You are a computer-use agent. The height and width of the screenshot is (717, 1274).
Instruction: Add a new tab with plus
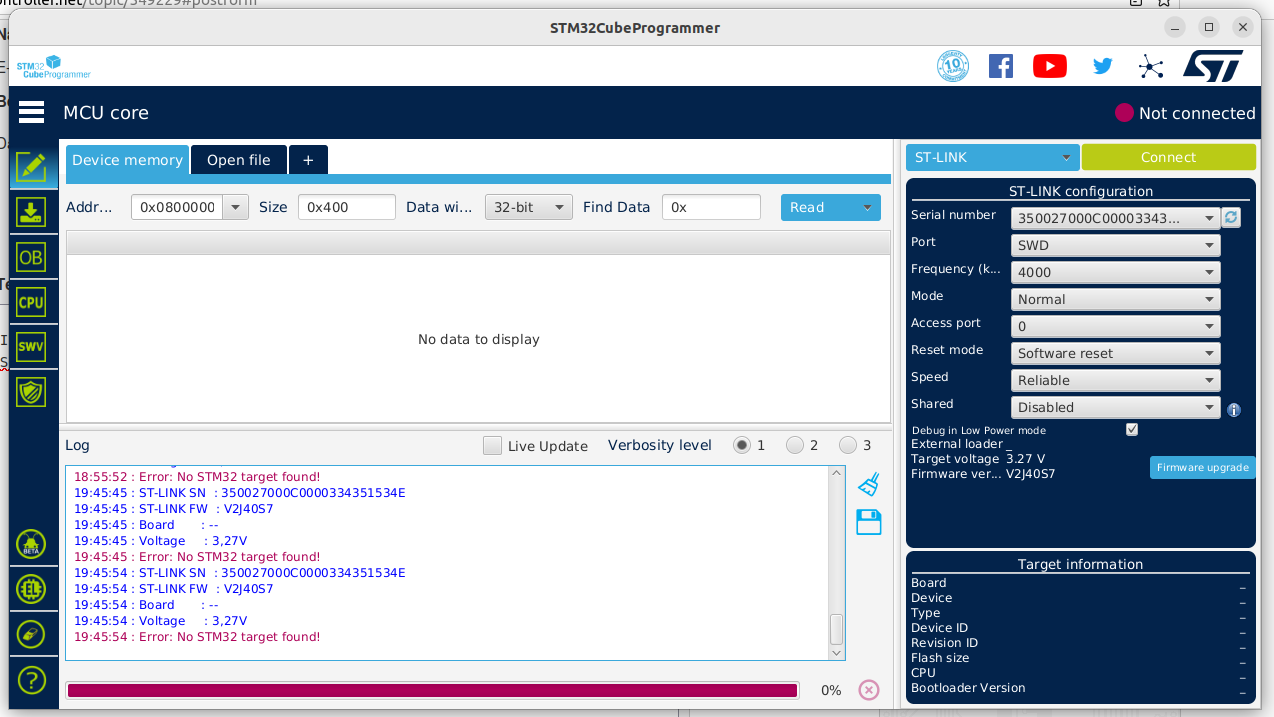click(308, 160)
